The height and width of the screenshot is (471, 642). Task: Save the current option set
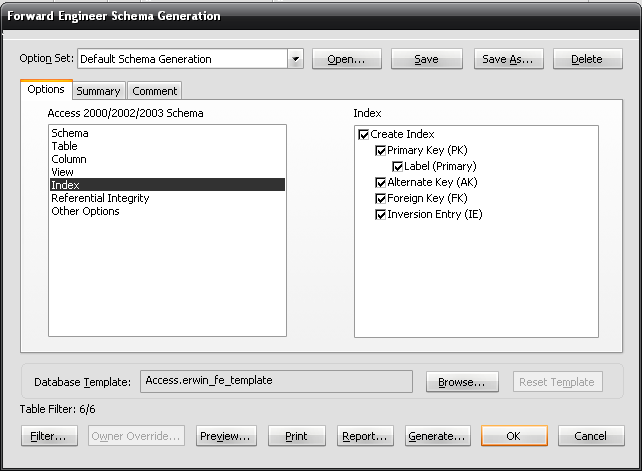(427, 59)
